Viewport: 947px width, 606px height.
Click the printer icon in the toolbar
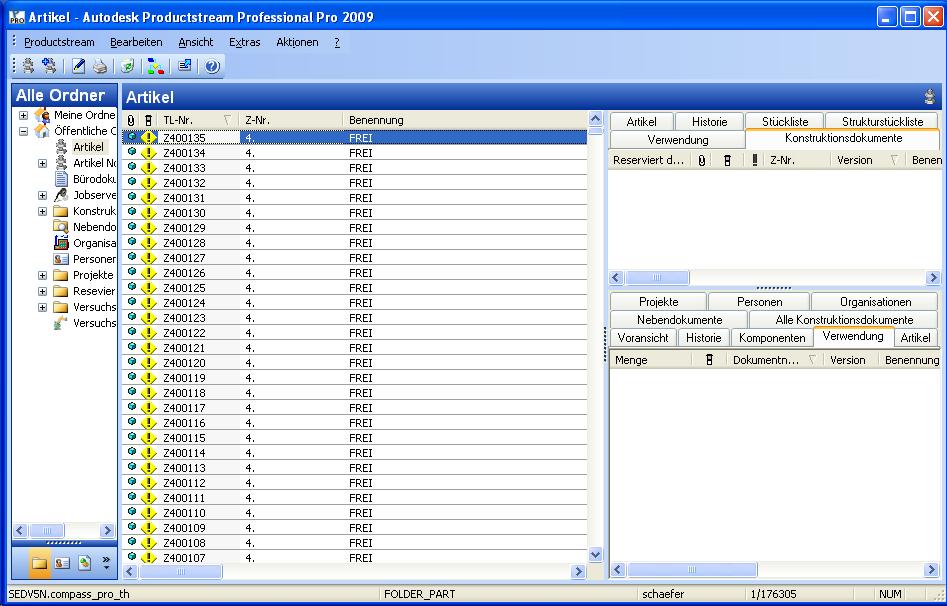point(100,66)
